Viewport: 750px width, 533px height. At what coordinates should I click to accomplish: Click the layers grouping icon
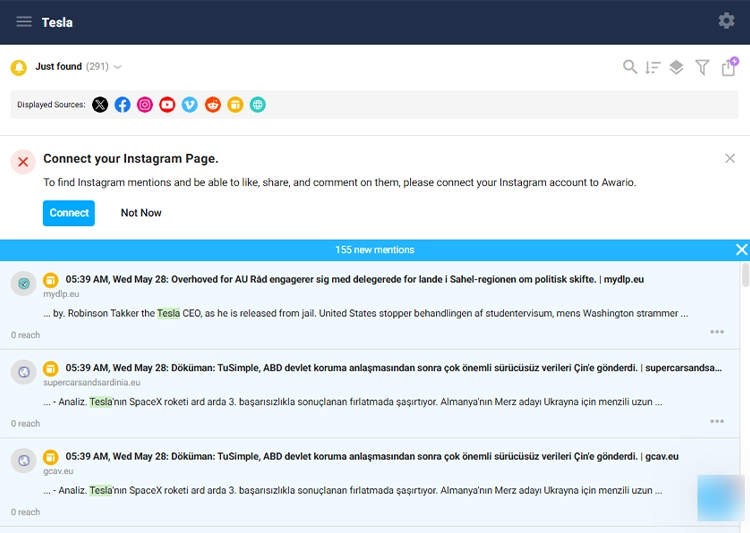pyautogui.click(x=676, y=67)
